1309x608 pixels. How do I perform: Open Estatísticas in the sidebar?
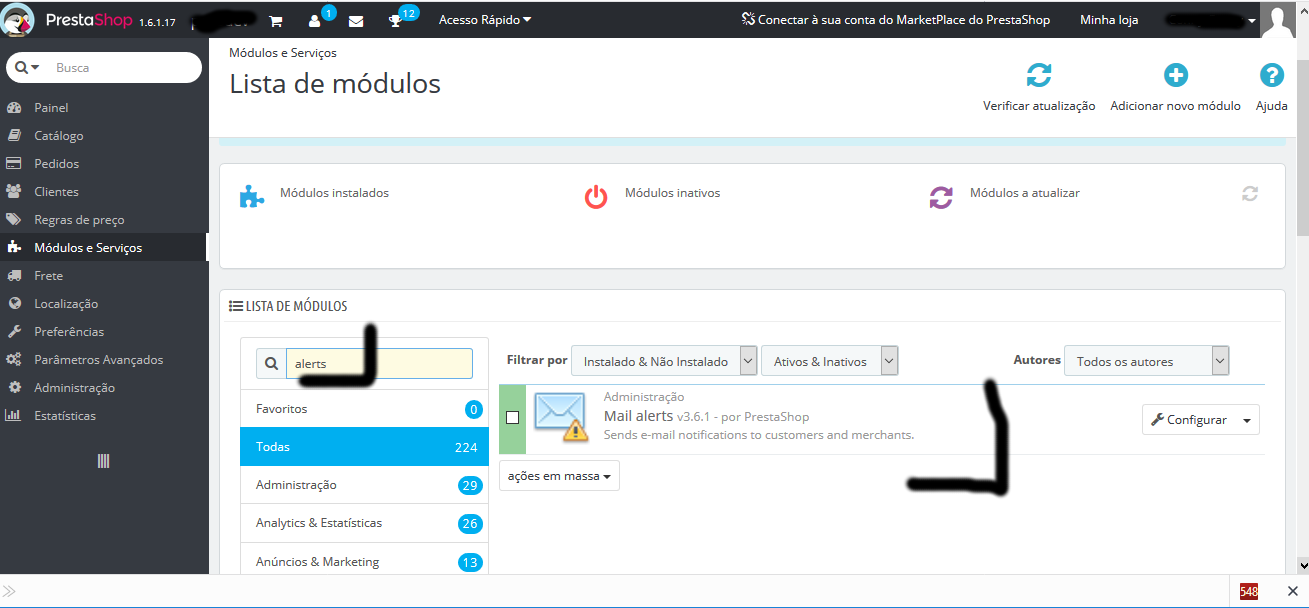click(x=104, y=416)
